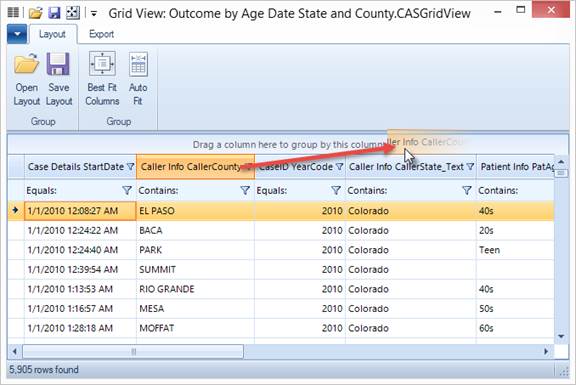Open filter for Case Details StartDate column

(130, 167)
